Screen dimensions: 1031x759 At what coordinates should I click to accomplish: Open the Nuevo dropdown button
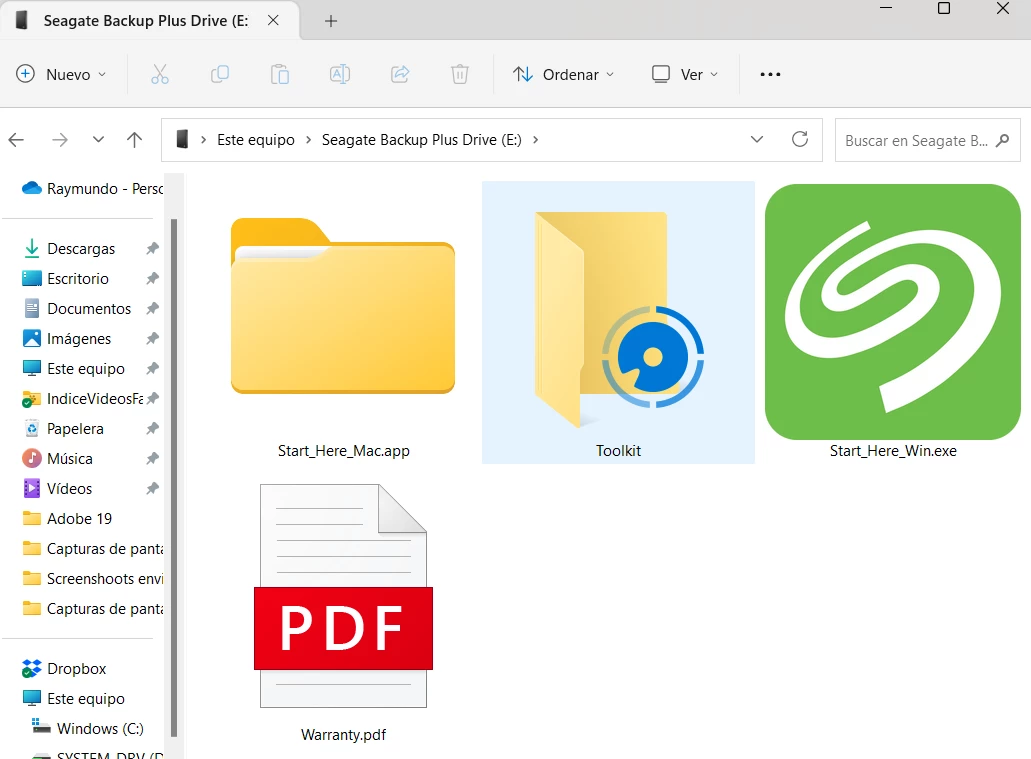60,74
